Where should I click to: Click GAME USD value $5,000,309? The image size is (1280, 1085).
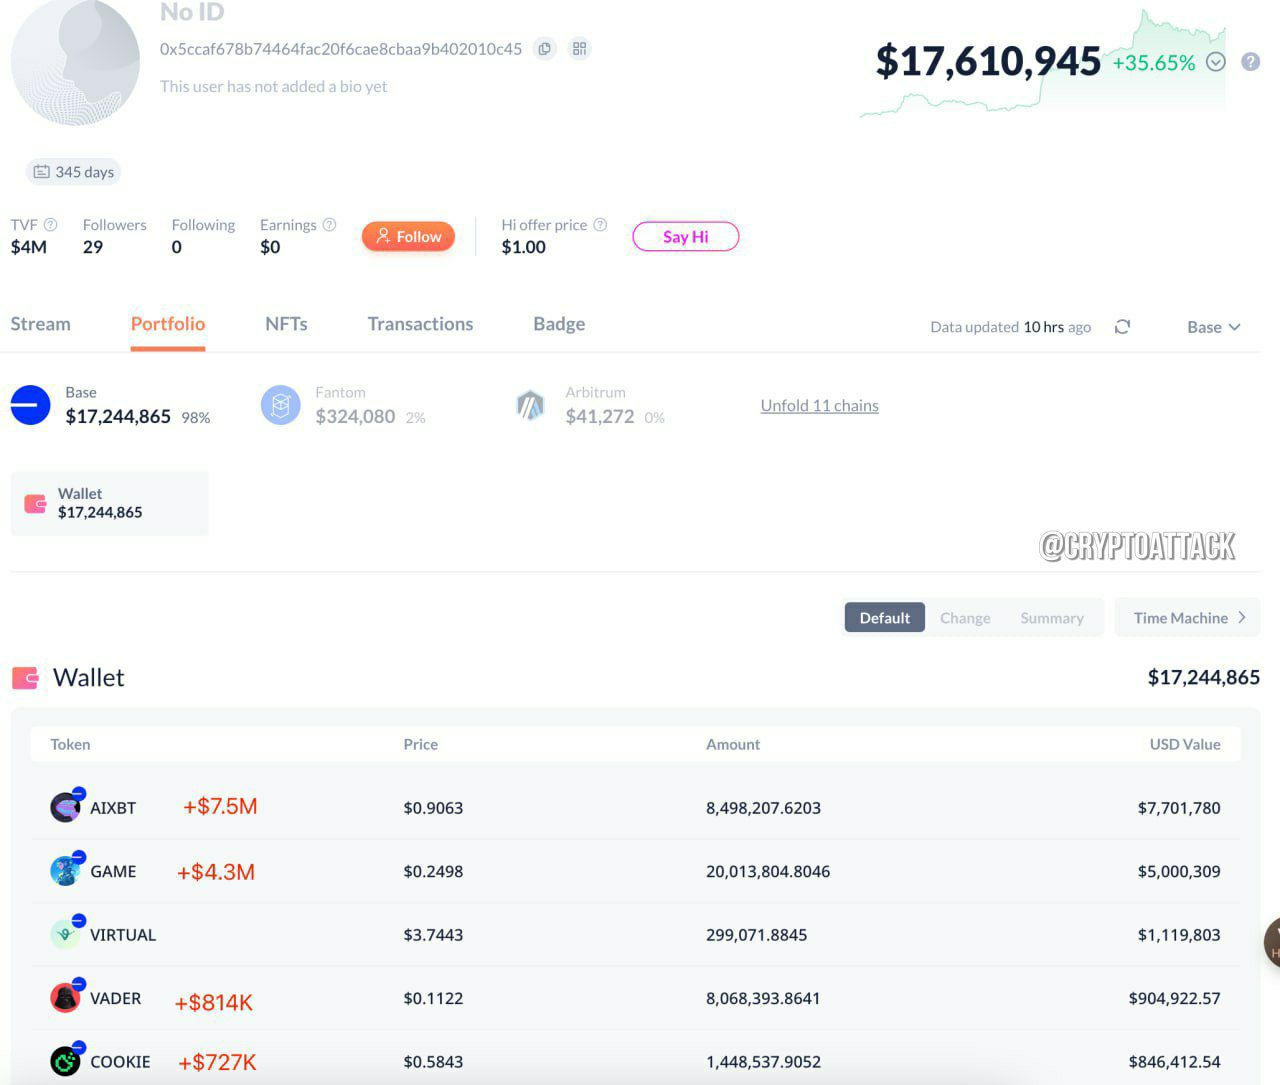click(1179, 871)
